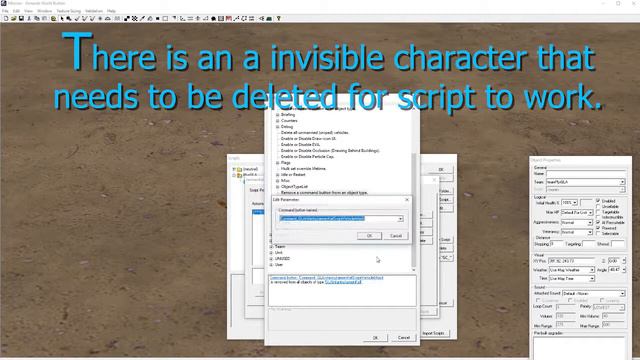Viewport: 640px width, 360px height.
Task: Expand the Counters tree node
Action: [x=278, y=121]
